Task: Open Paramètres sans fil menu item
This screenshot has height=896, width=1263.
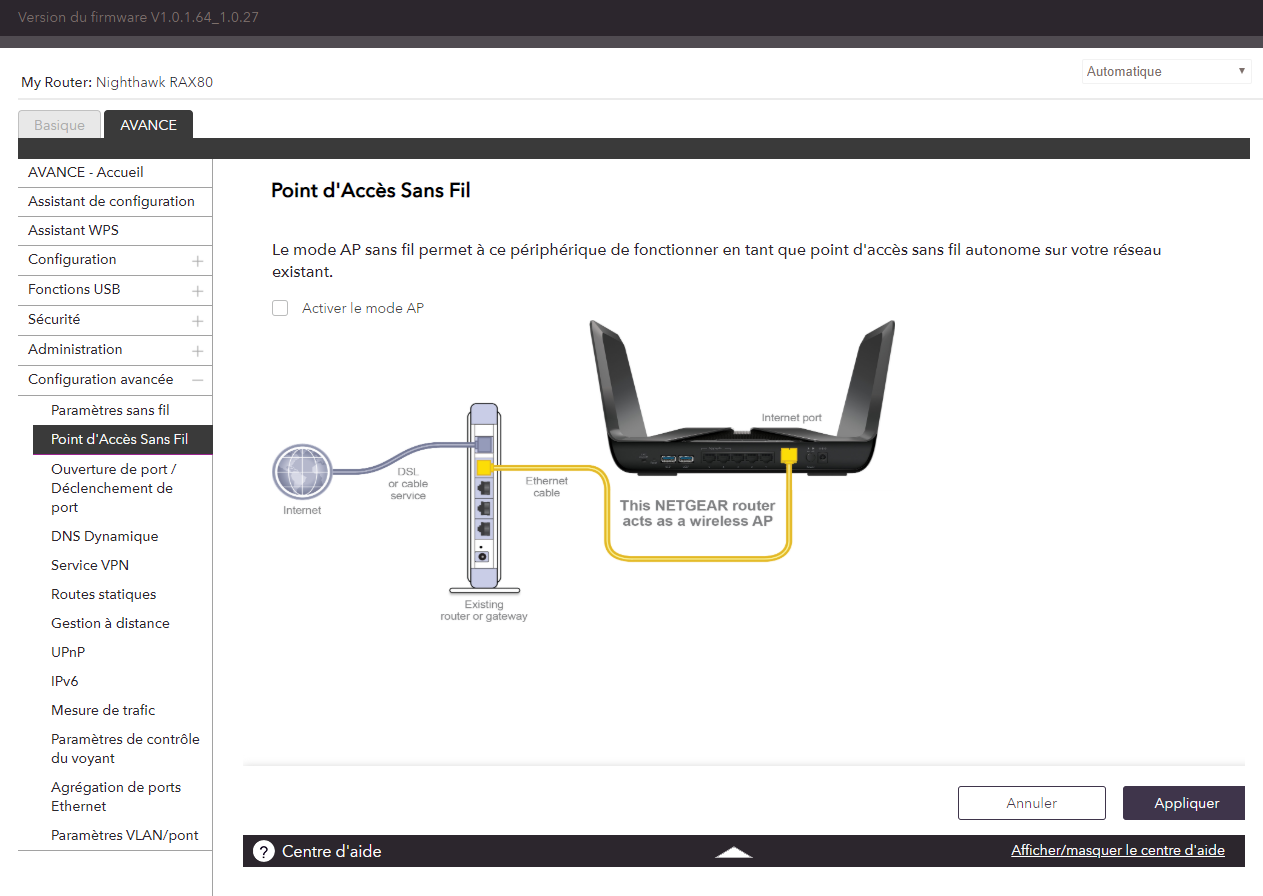Action: [110, 410]
